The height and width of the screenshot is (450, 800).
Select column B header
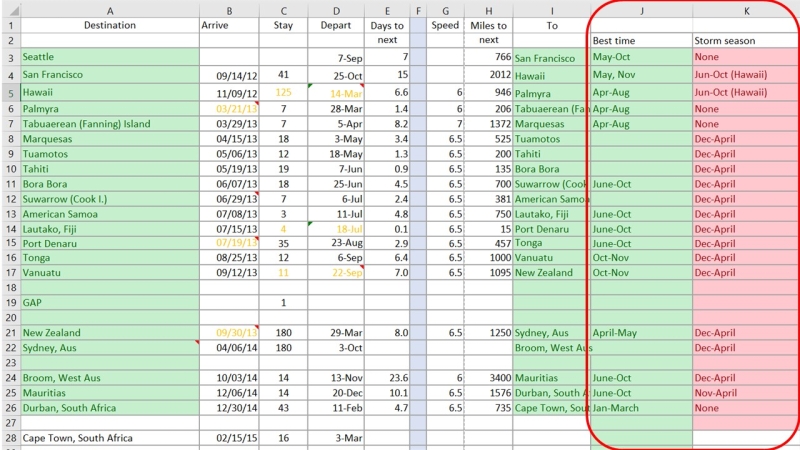tap(229, 11)
